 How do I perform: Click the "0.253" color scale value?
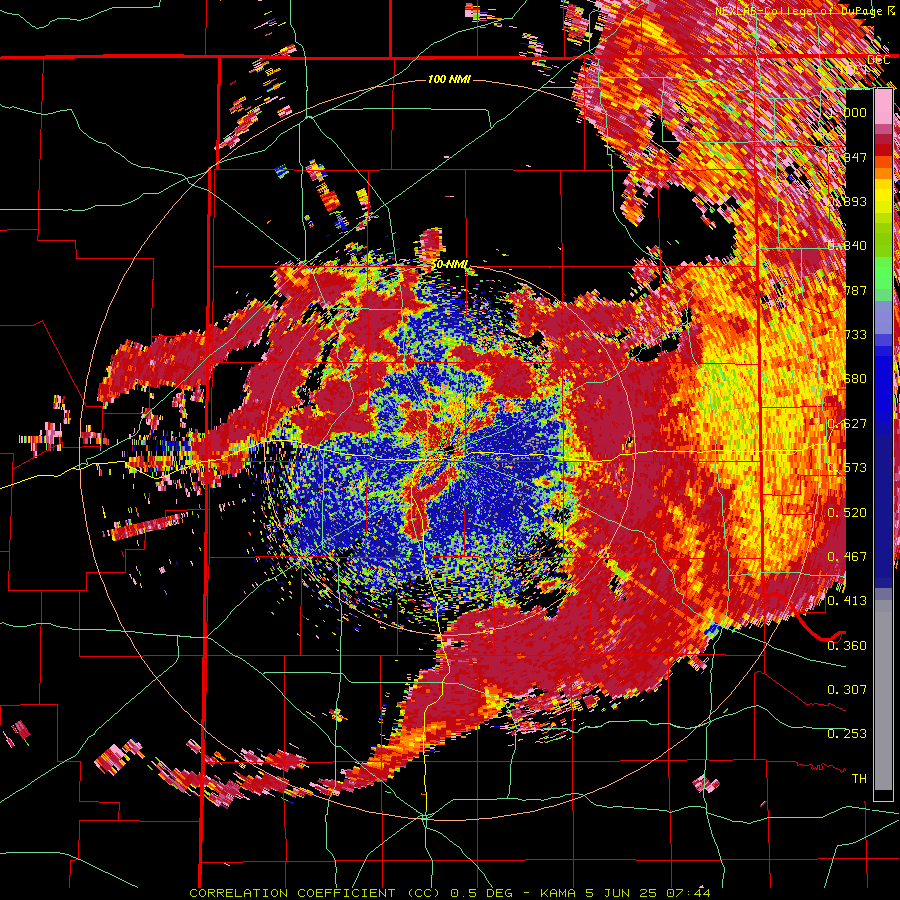pos(847,734)
